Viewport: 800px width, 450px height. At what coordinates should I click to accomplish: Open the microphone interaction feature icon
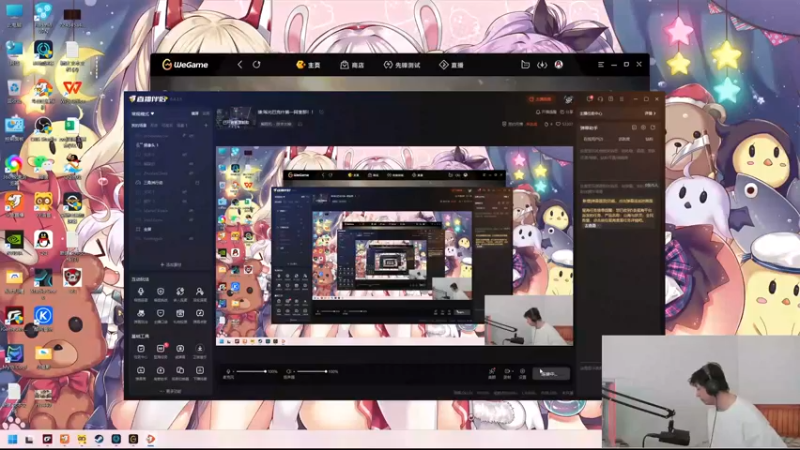pos(141,293)
